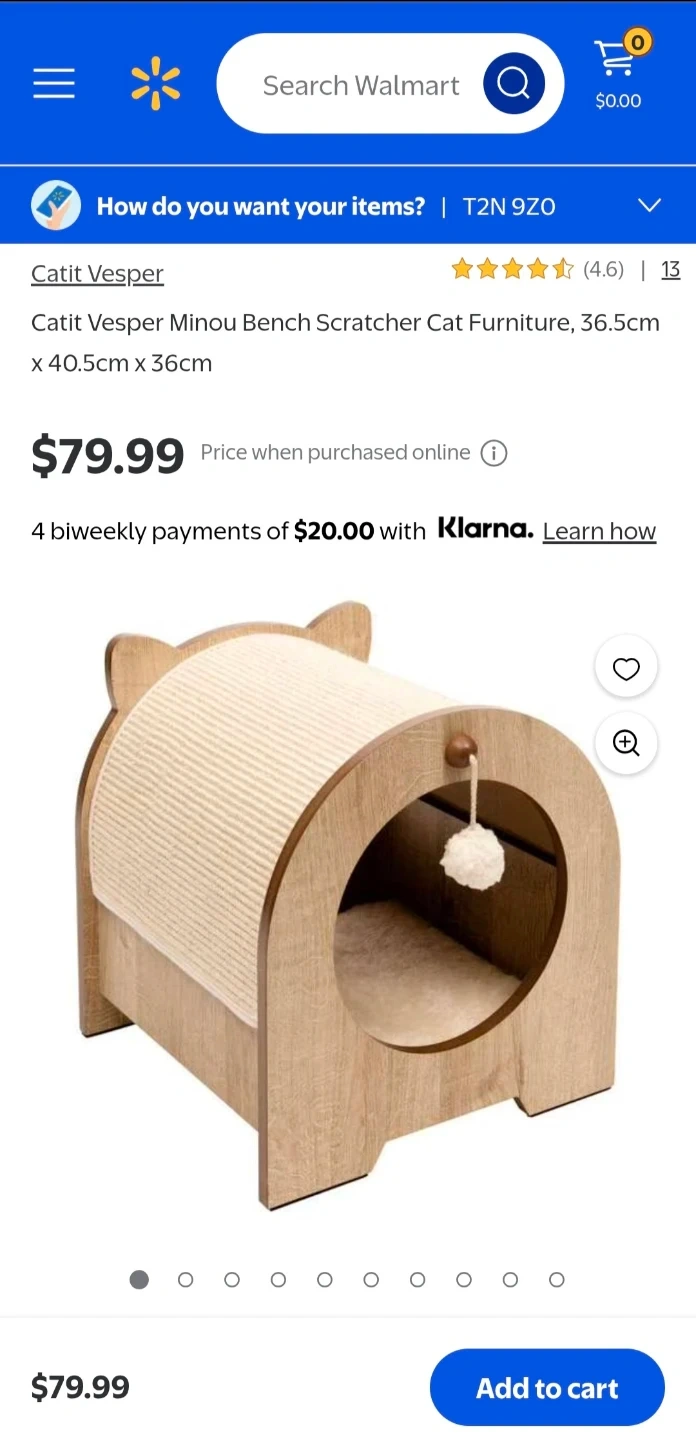Tap the price info icon
Image resolution: width=696 pixels, height=1440 pixels.
click(x=494, y=453)
